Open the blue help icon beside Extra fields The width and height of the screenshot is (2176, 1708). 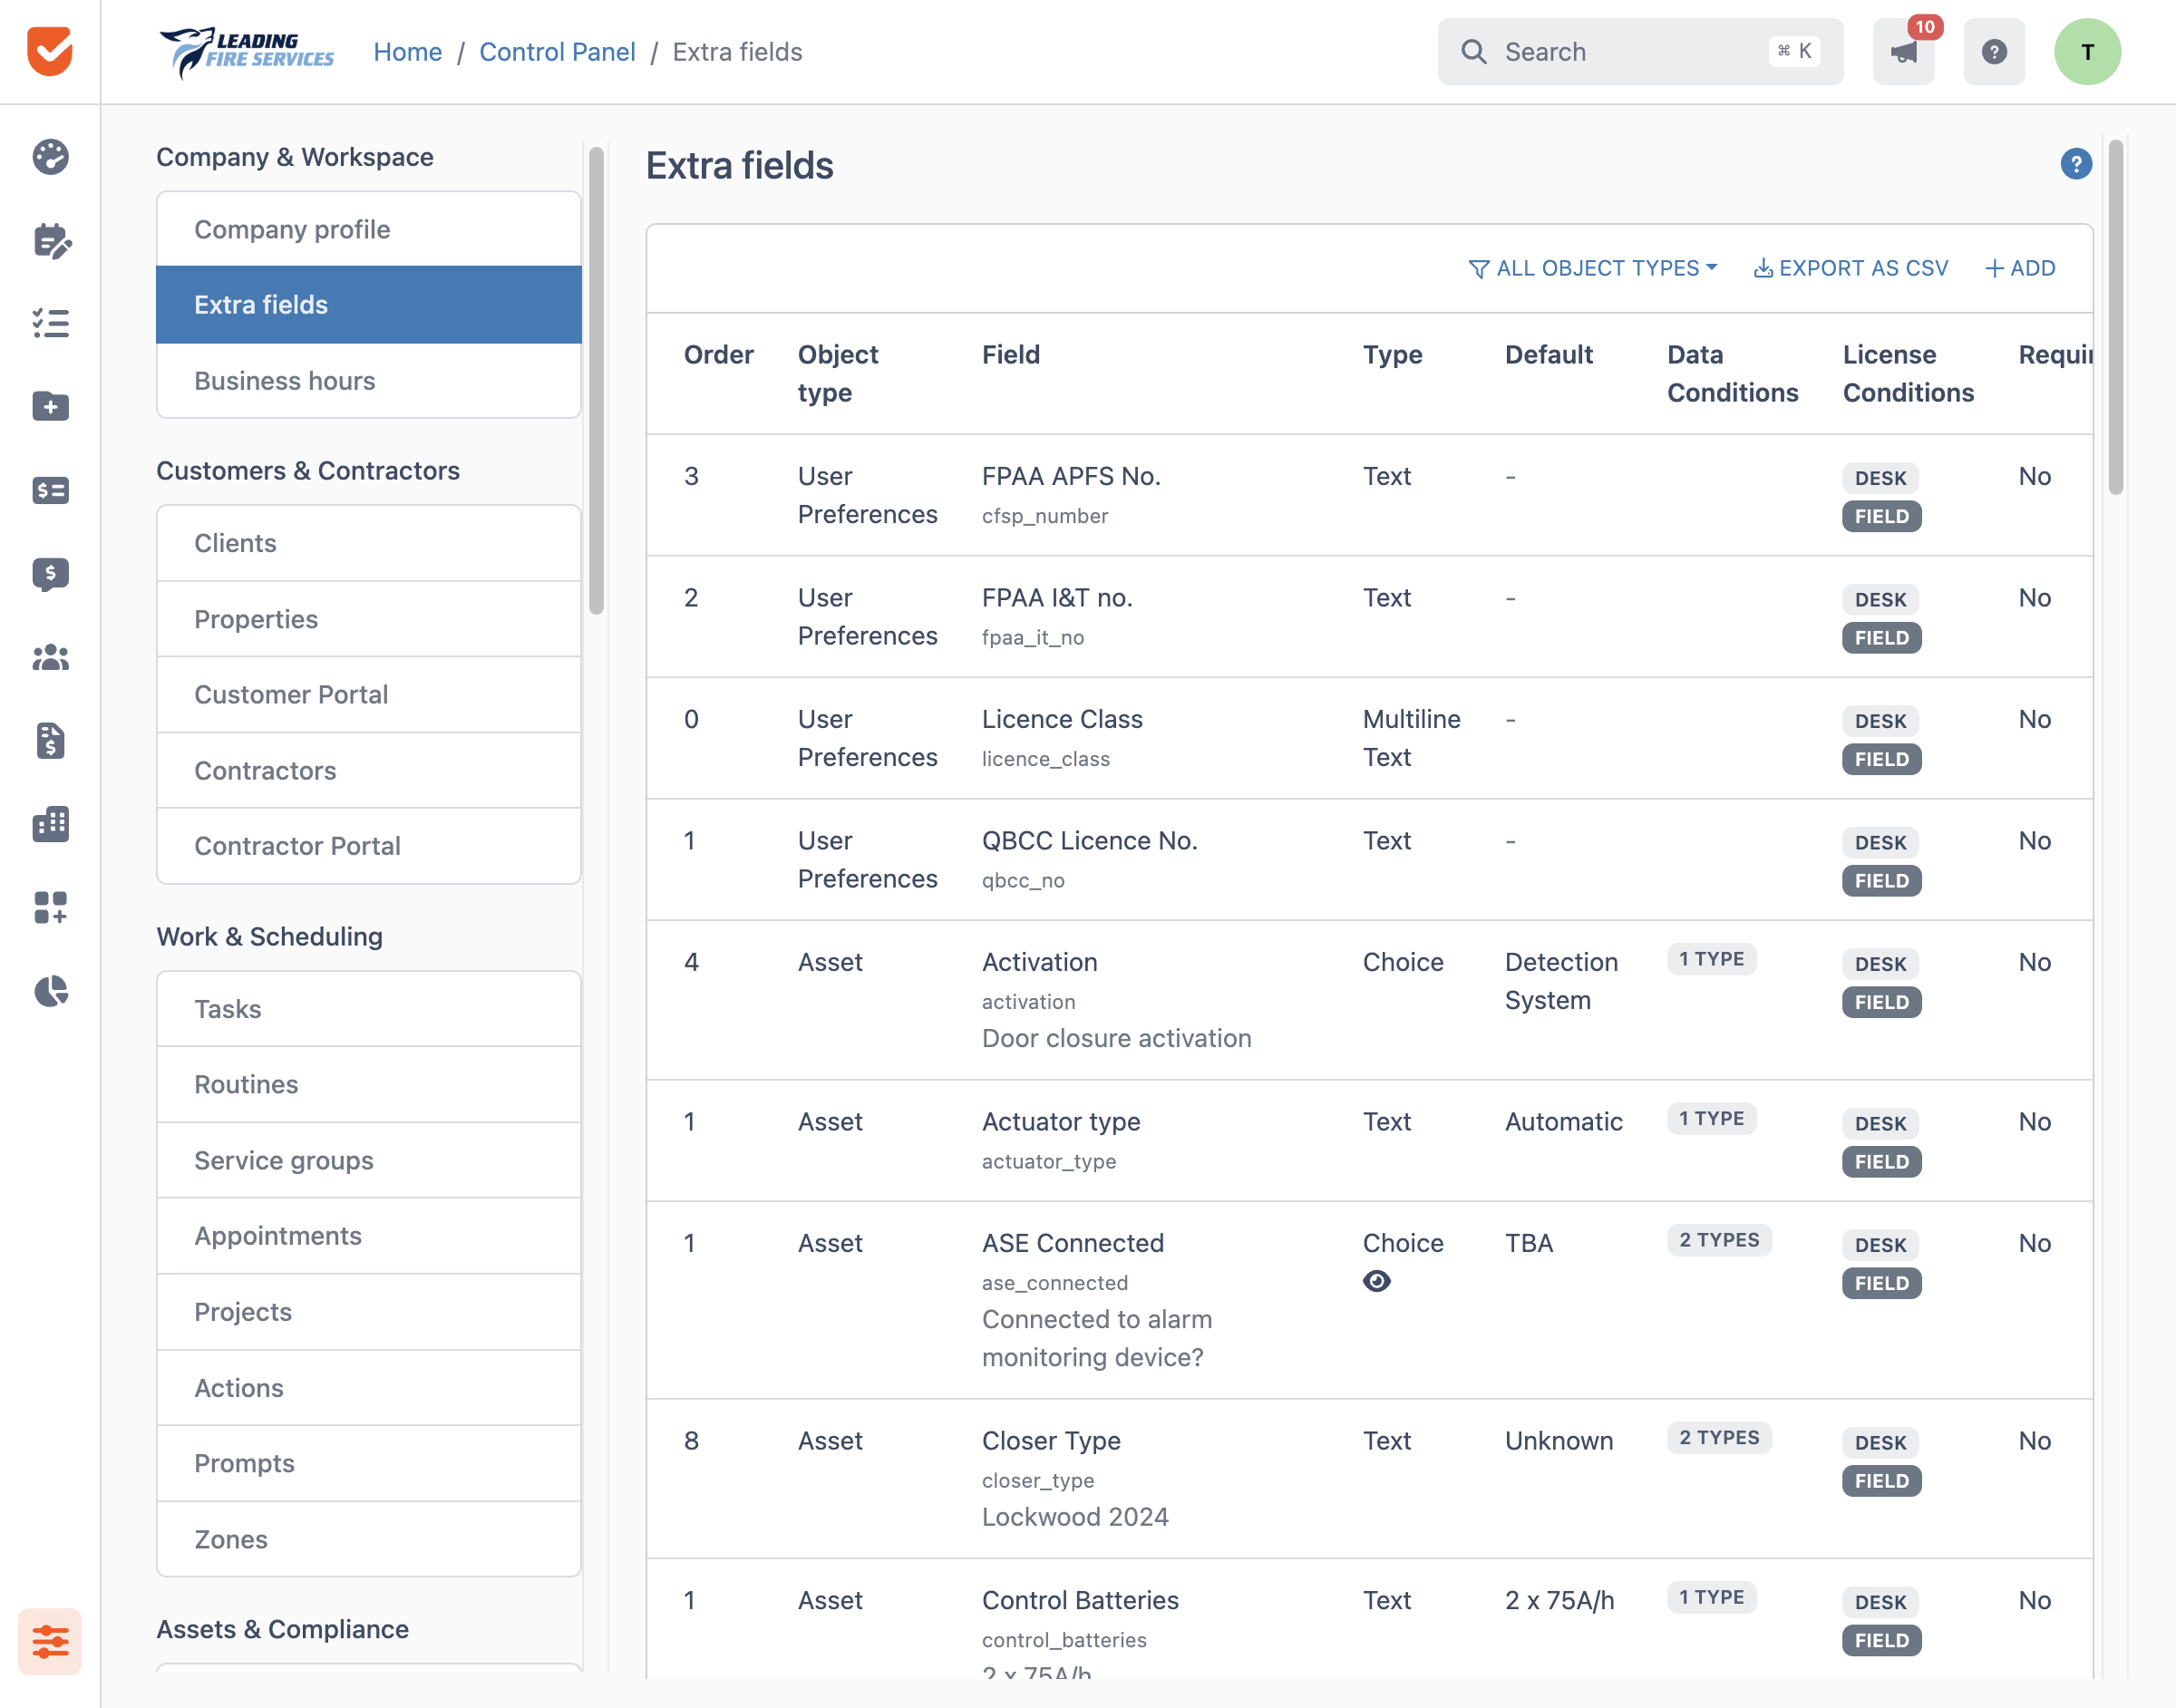(2076, 164)
